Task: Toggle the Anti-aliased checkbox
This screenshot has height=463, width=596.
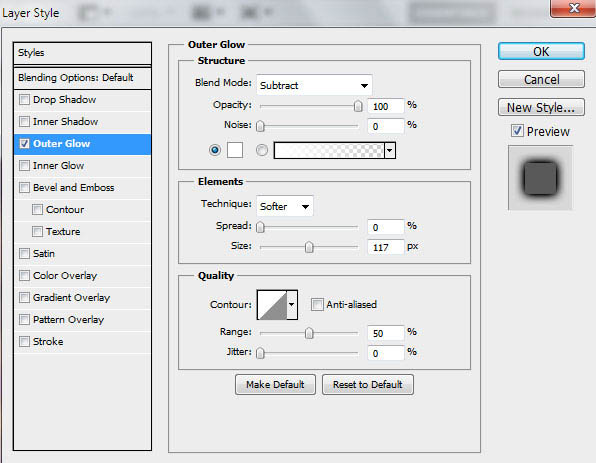Action: (317, 304)
